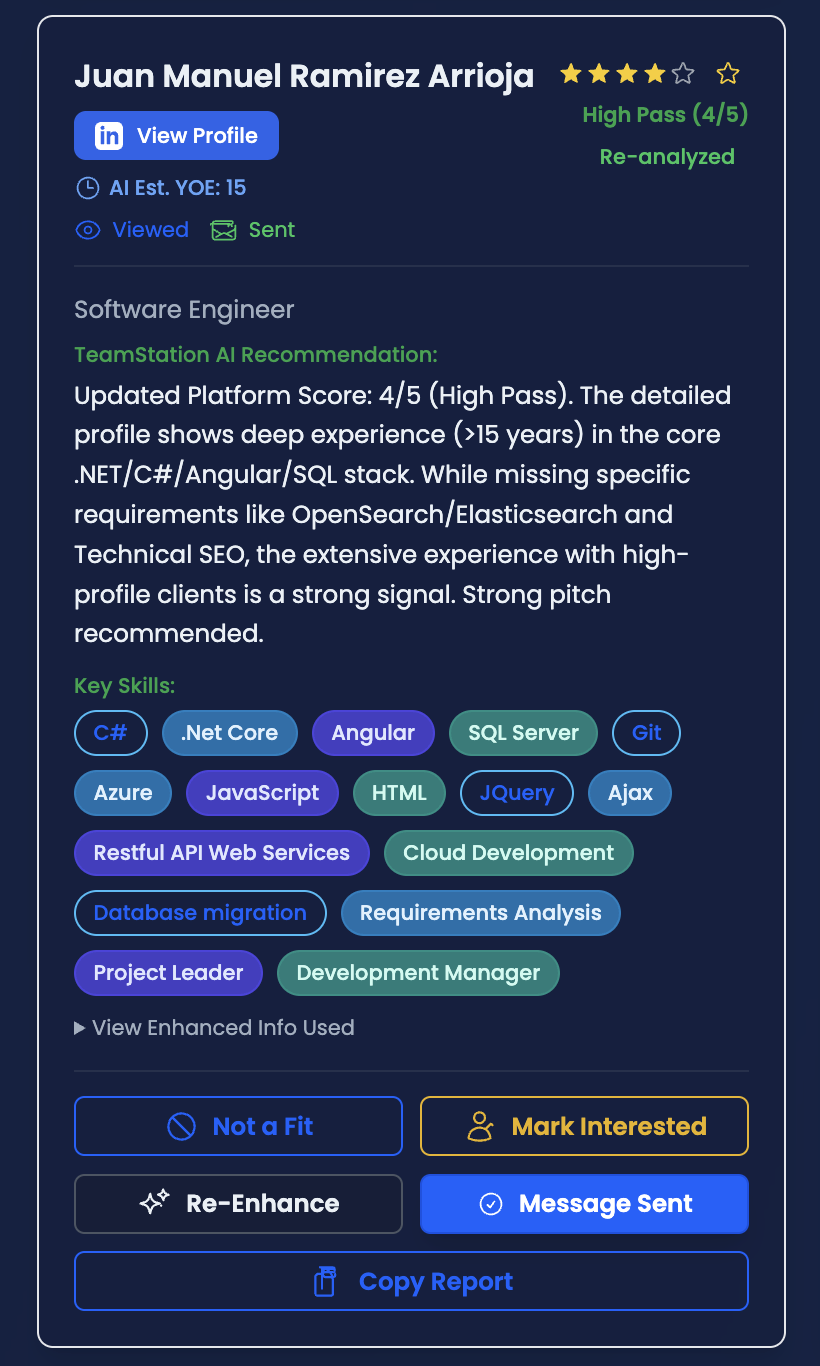
Task: Click the clock icon beside AI Est. YOE
Action: click(88, 188)
